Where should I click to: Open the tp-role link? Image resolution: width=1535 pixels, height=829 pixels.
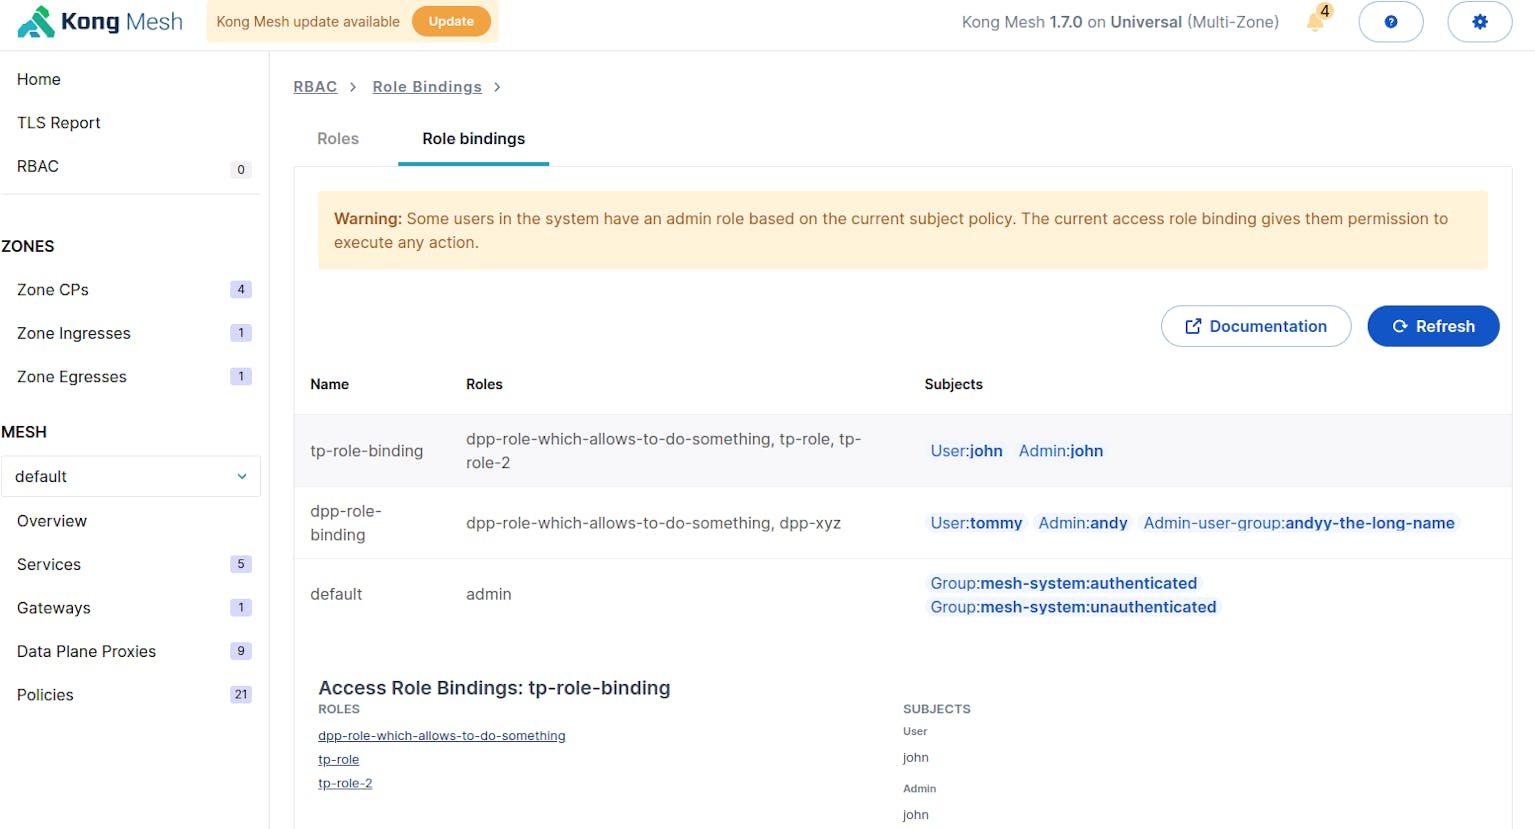pyautogui.click(x=339, y=759)
